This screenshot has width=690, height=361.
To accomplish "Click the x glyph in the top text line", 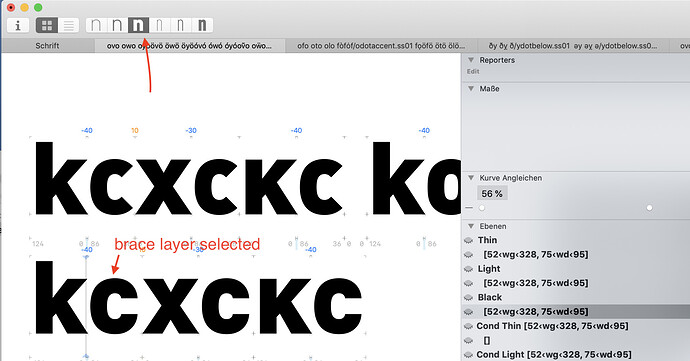I will click(163, 187).
